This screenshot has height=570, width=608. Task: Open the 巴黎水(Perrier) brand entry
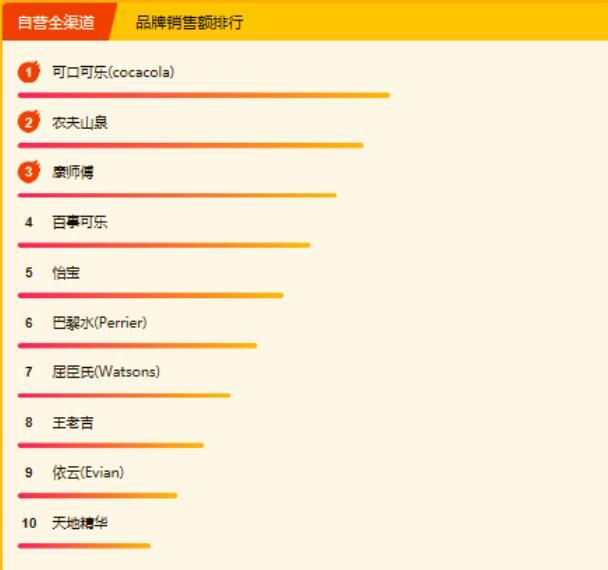click(x=100, y=323)
